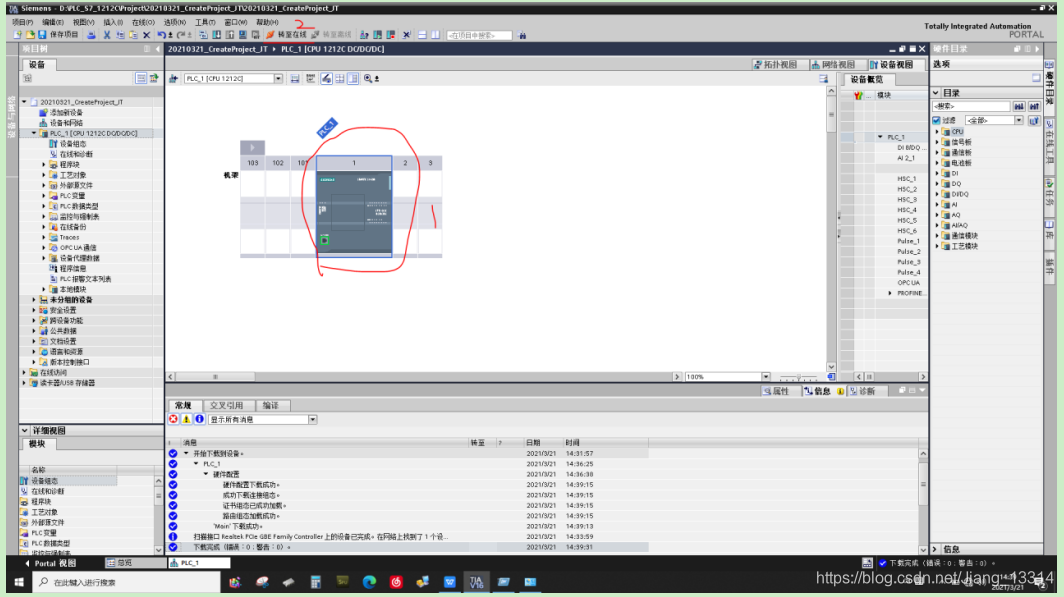The width and height of the screenshot is (1064, 597).
Task: Switch to 编译 compile tab
Action: point(271,406)
